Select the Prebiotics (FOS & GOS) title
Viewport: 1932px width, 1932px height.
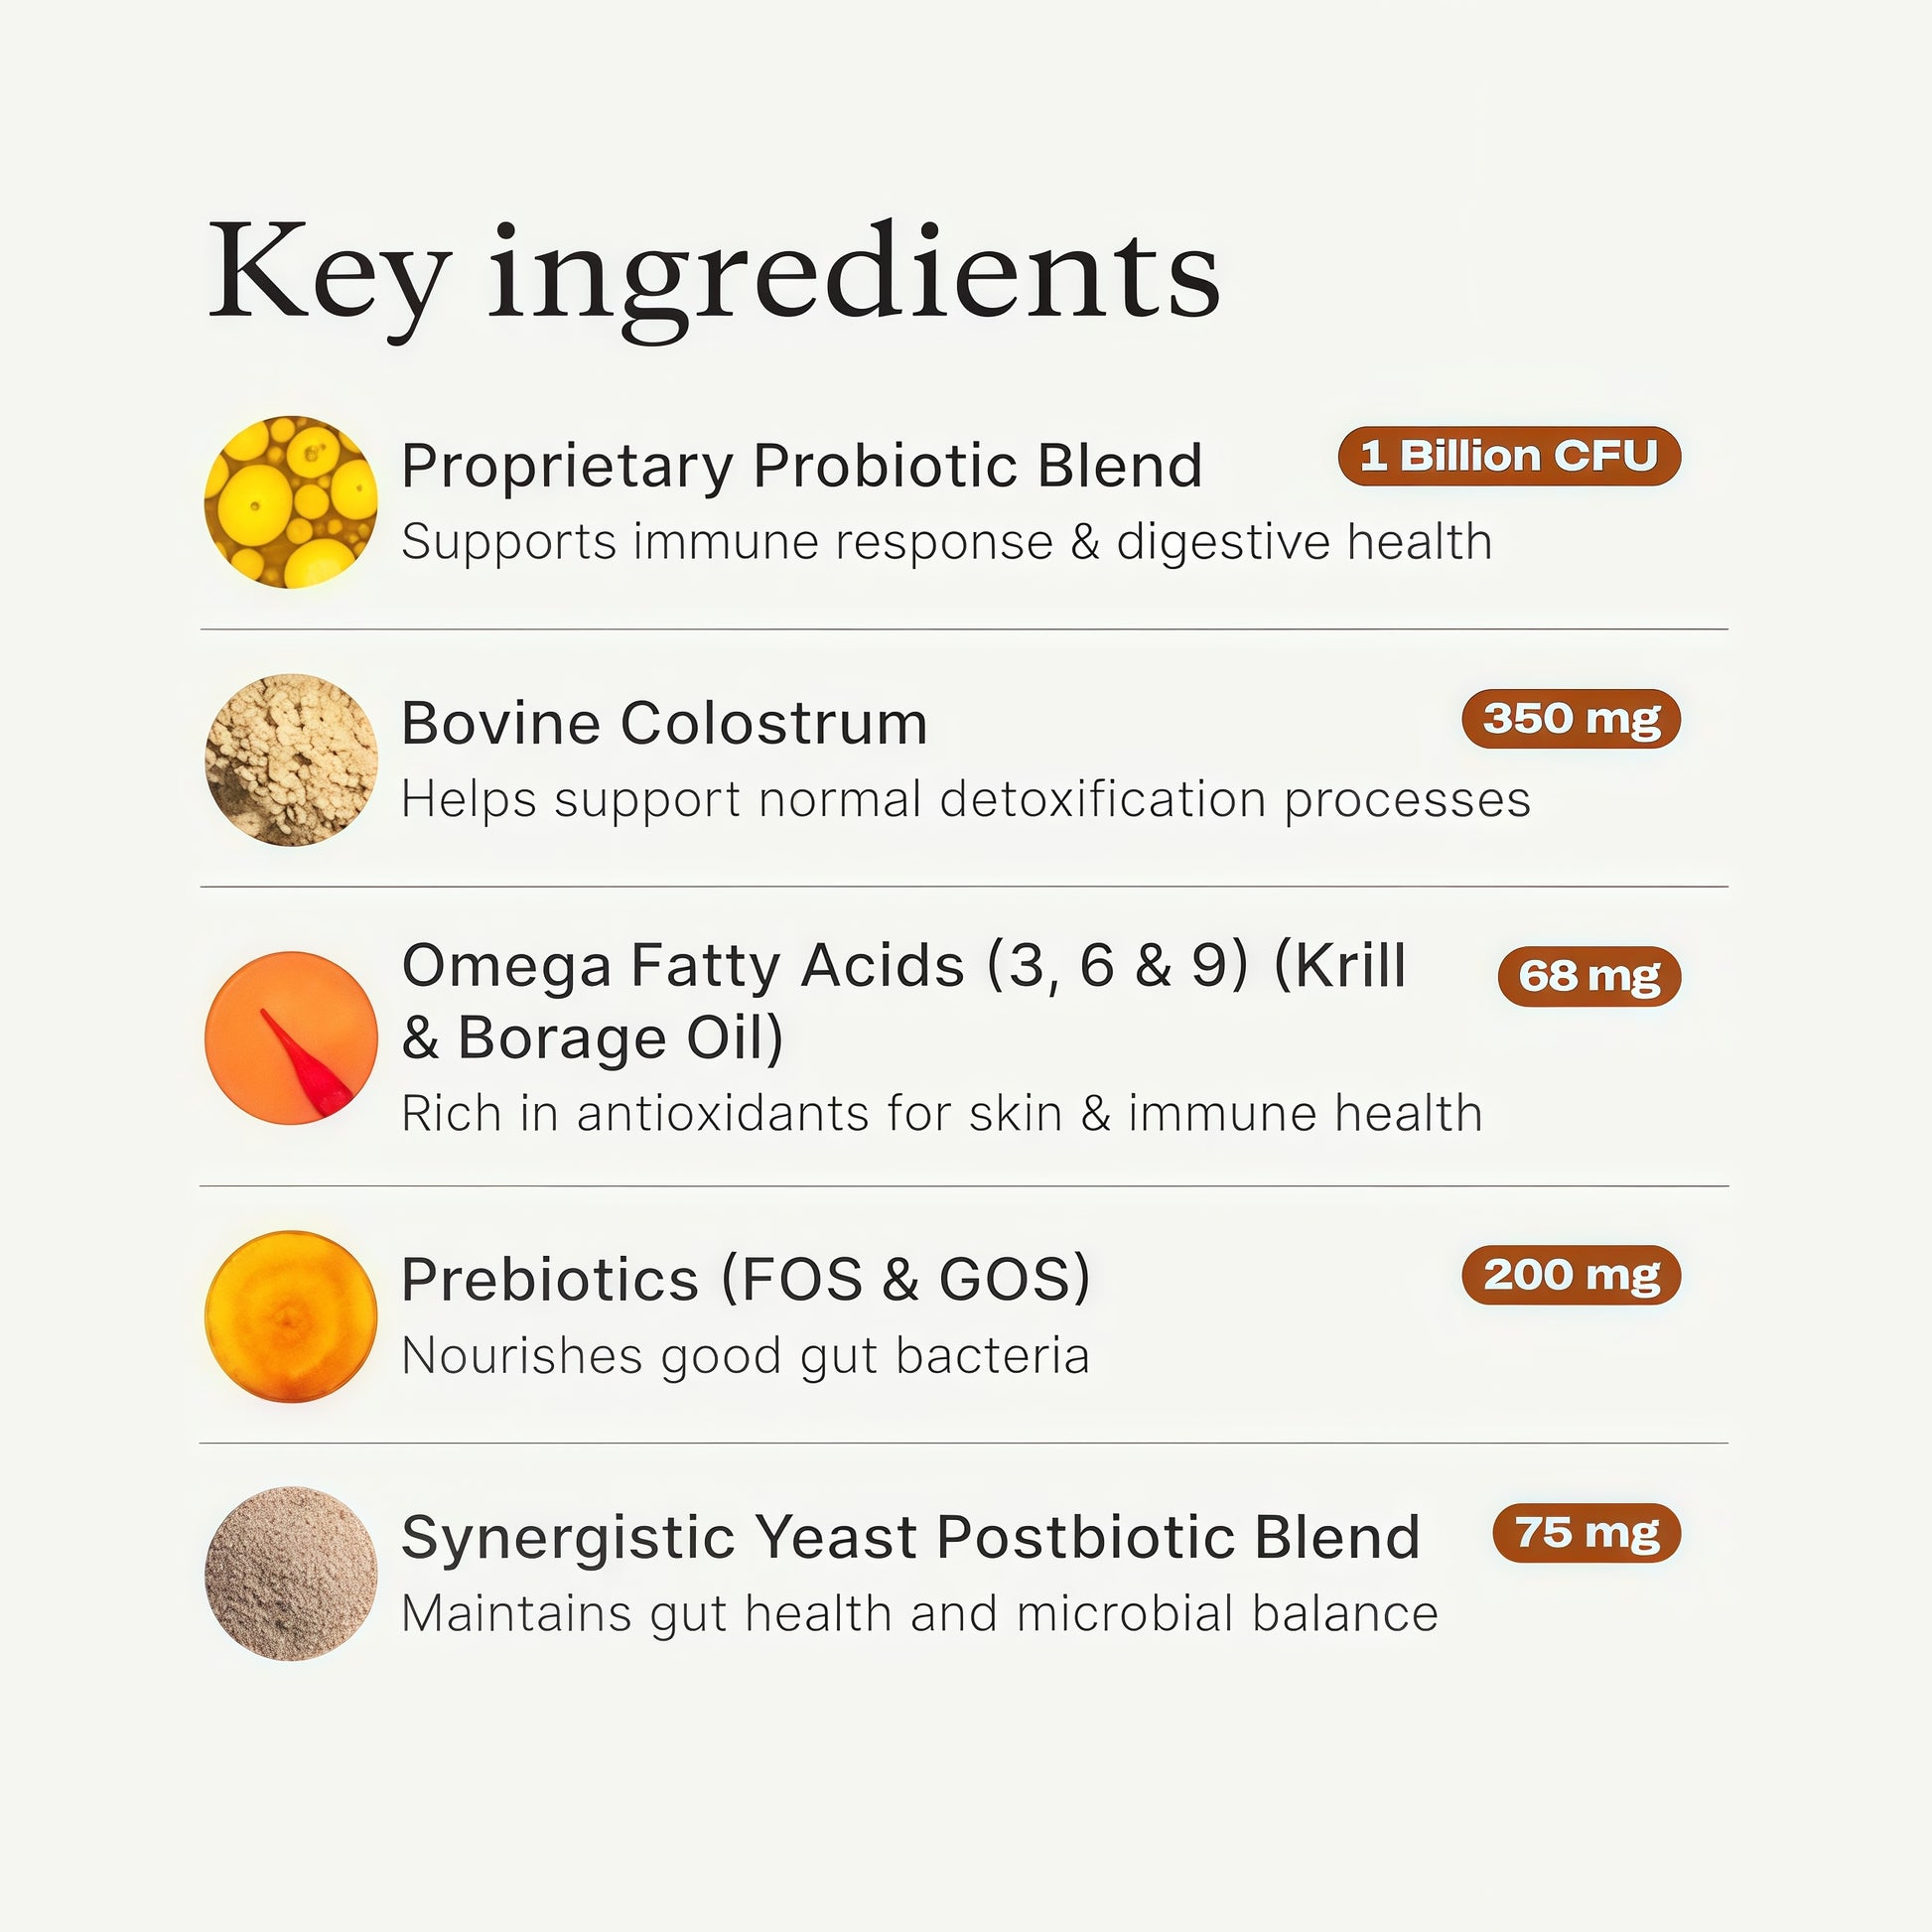(x=745, y=1280)
